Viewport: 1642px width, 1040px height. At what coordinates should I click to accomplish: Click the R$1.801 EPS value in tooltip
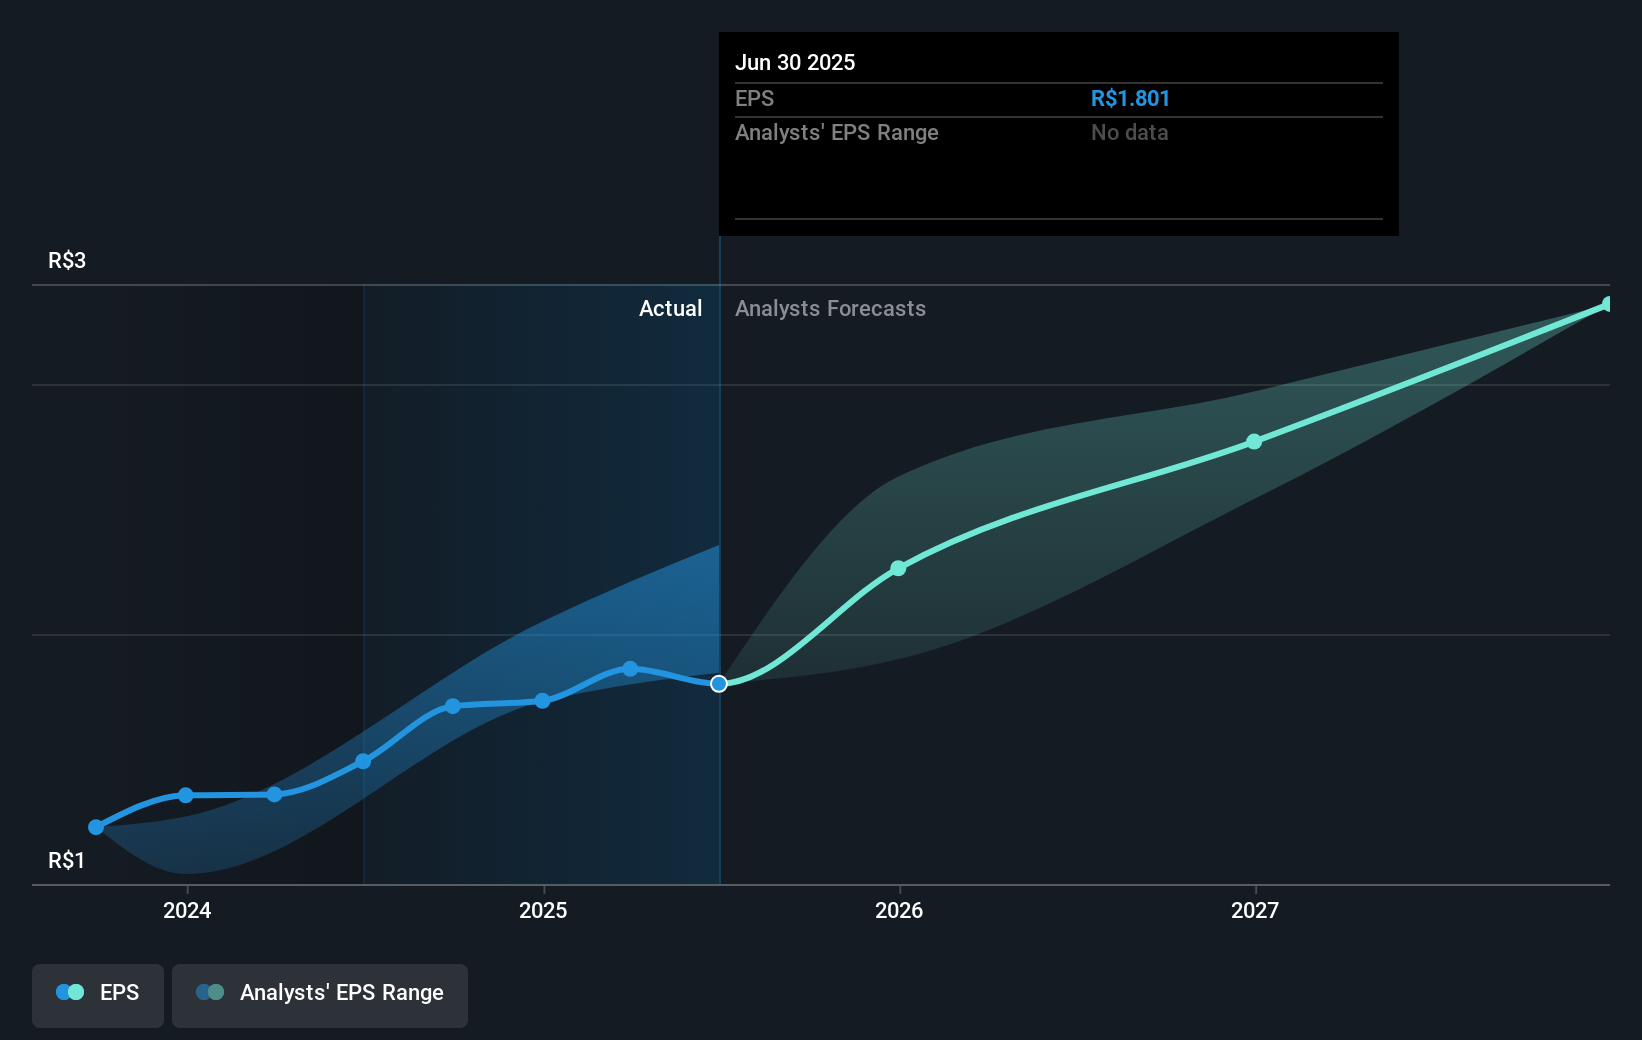(x=1130, y=99)
